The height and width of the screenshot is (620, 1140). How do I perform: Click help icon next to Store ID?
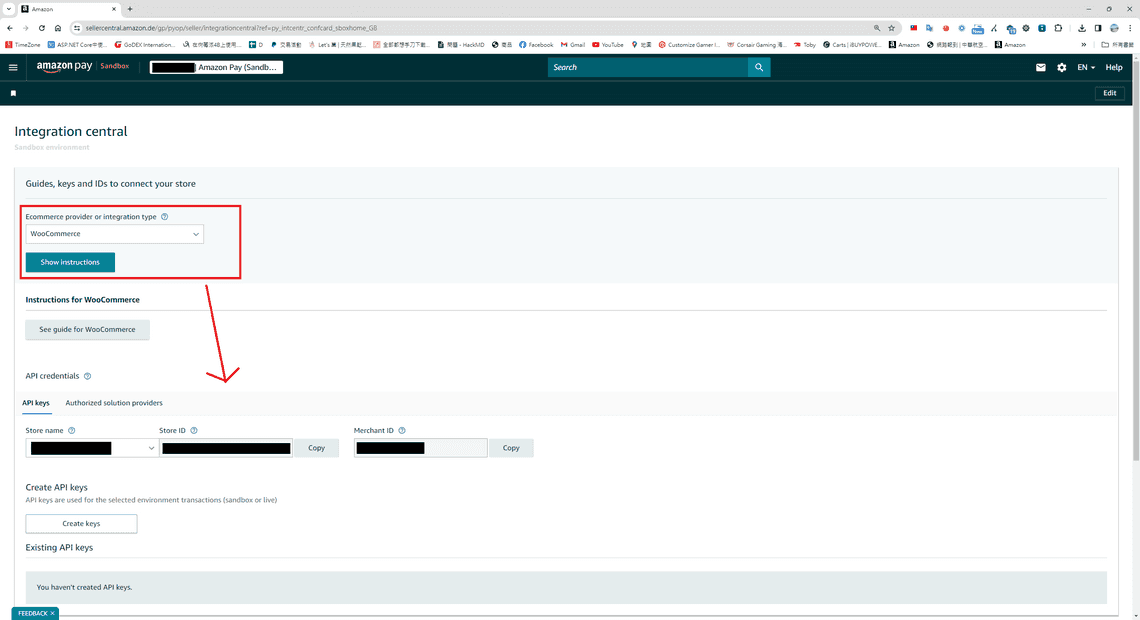[194, 431]
